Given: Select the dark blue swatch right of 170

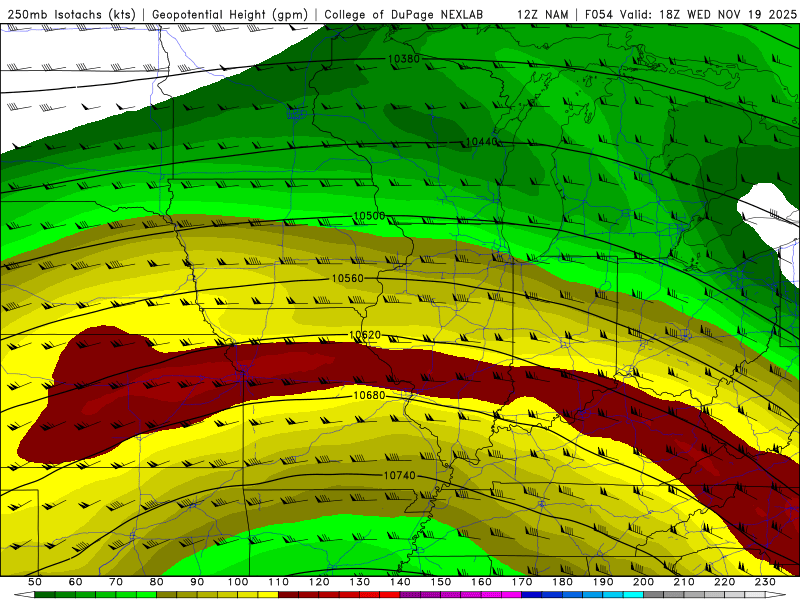Looking at the screenshot, I should click(532, 595).
